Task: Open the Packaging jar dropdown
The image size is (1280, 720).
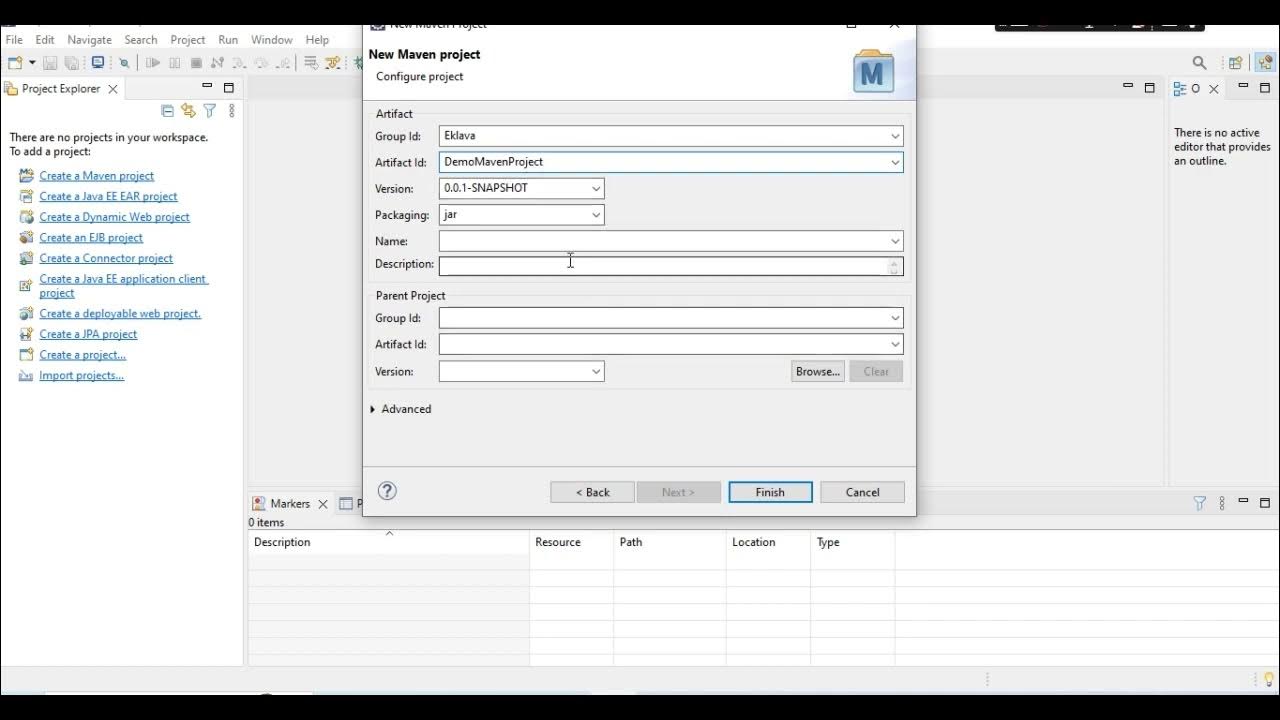Action: pos(596,215)
